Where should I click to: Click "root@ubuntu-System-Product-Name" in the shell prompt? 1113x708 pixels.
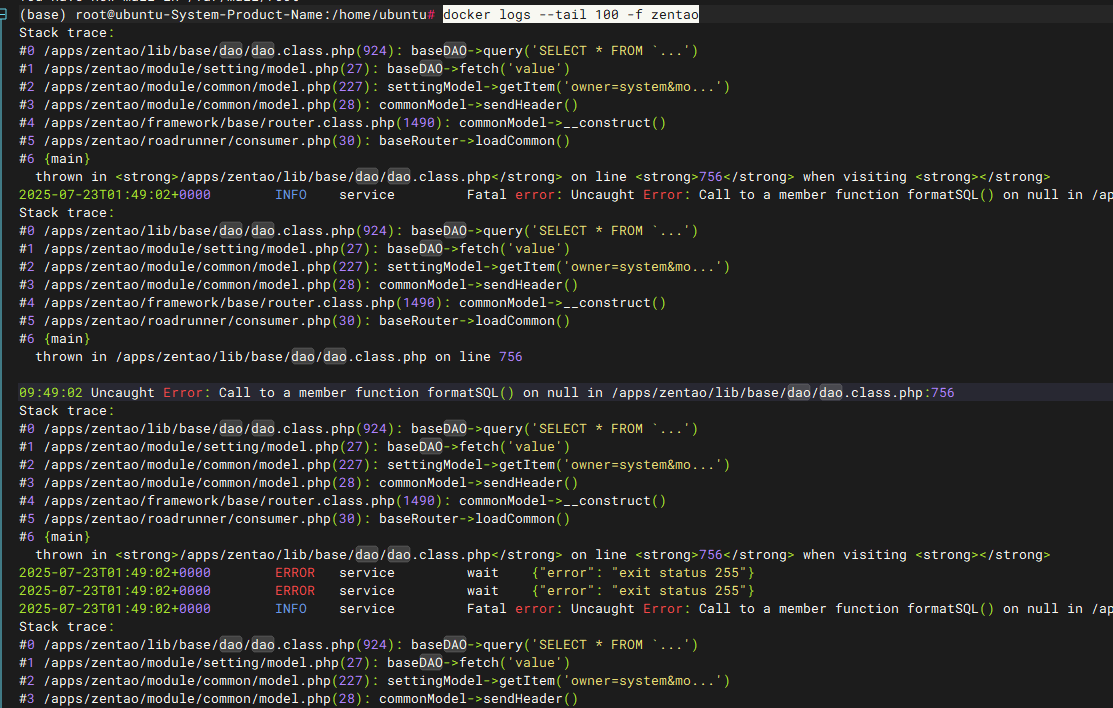coord(199,14)
